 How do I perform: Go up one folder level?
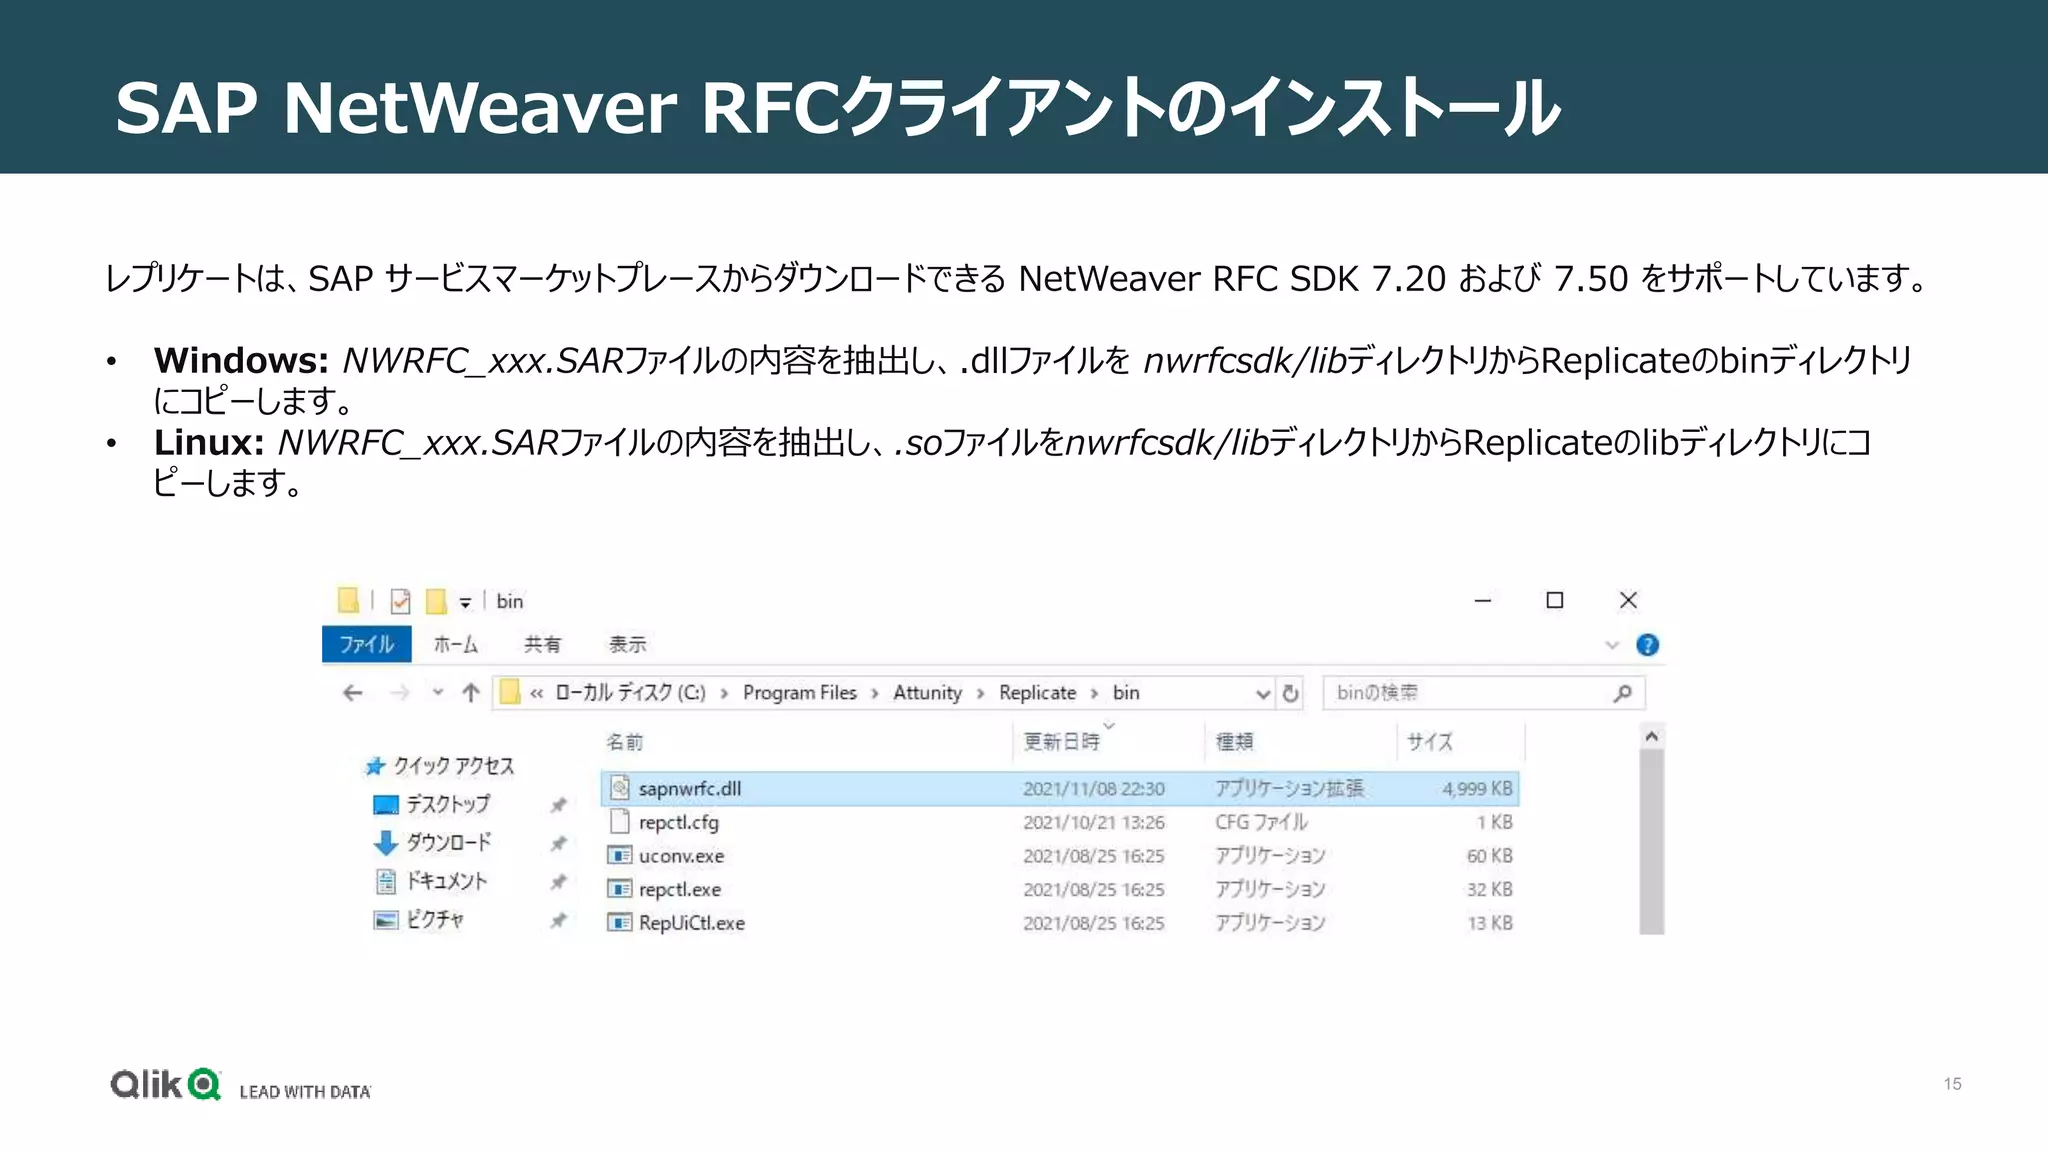coord(471,692)
